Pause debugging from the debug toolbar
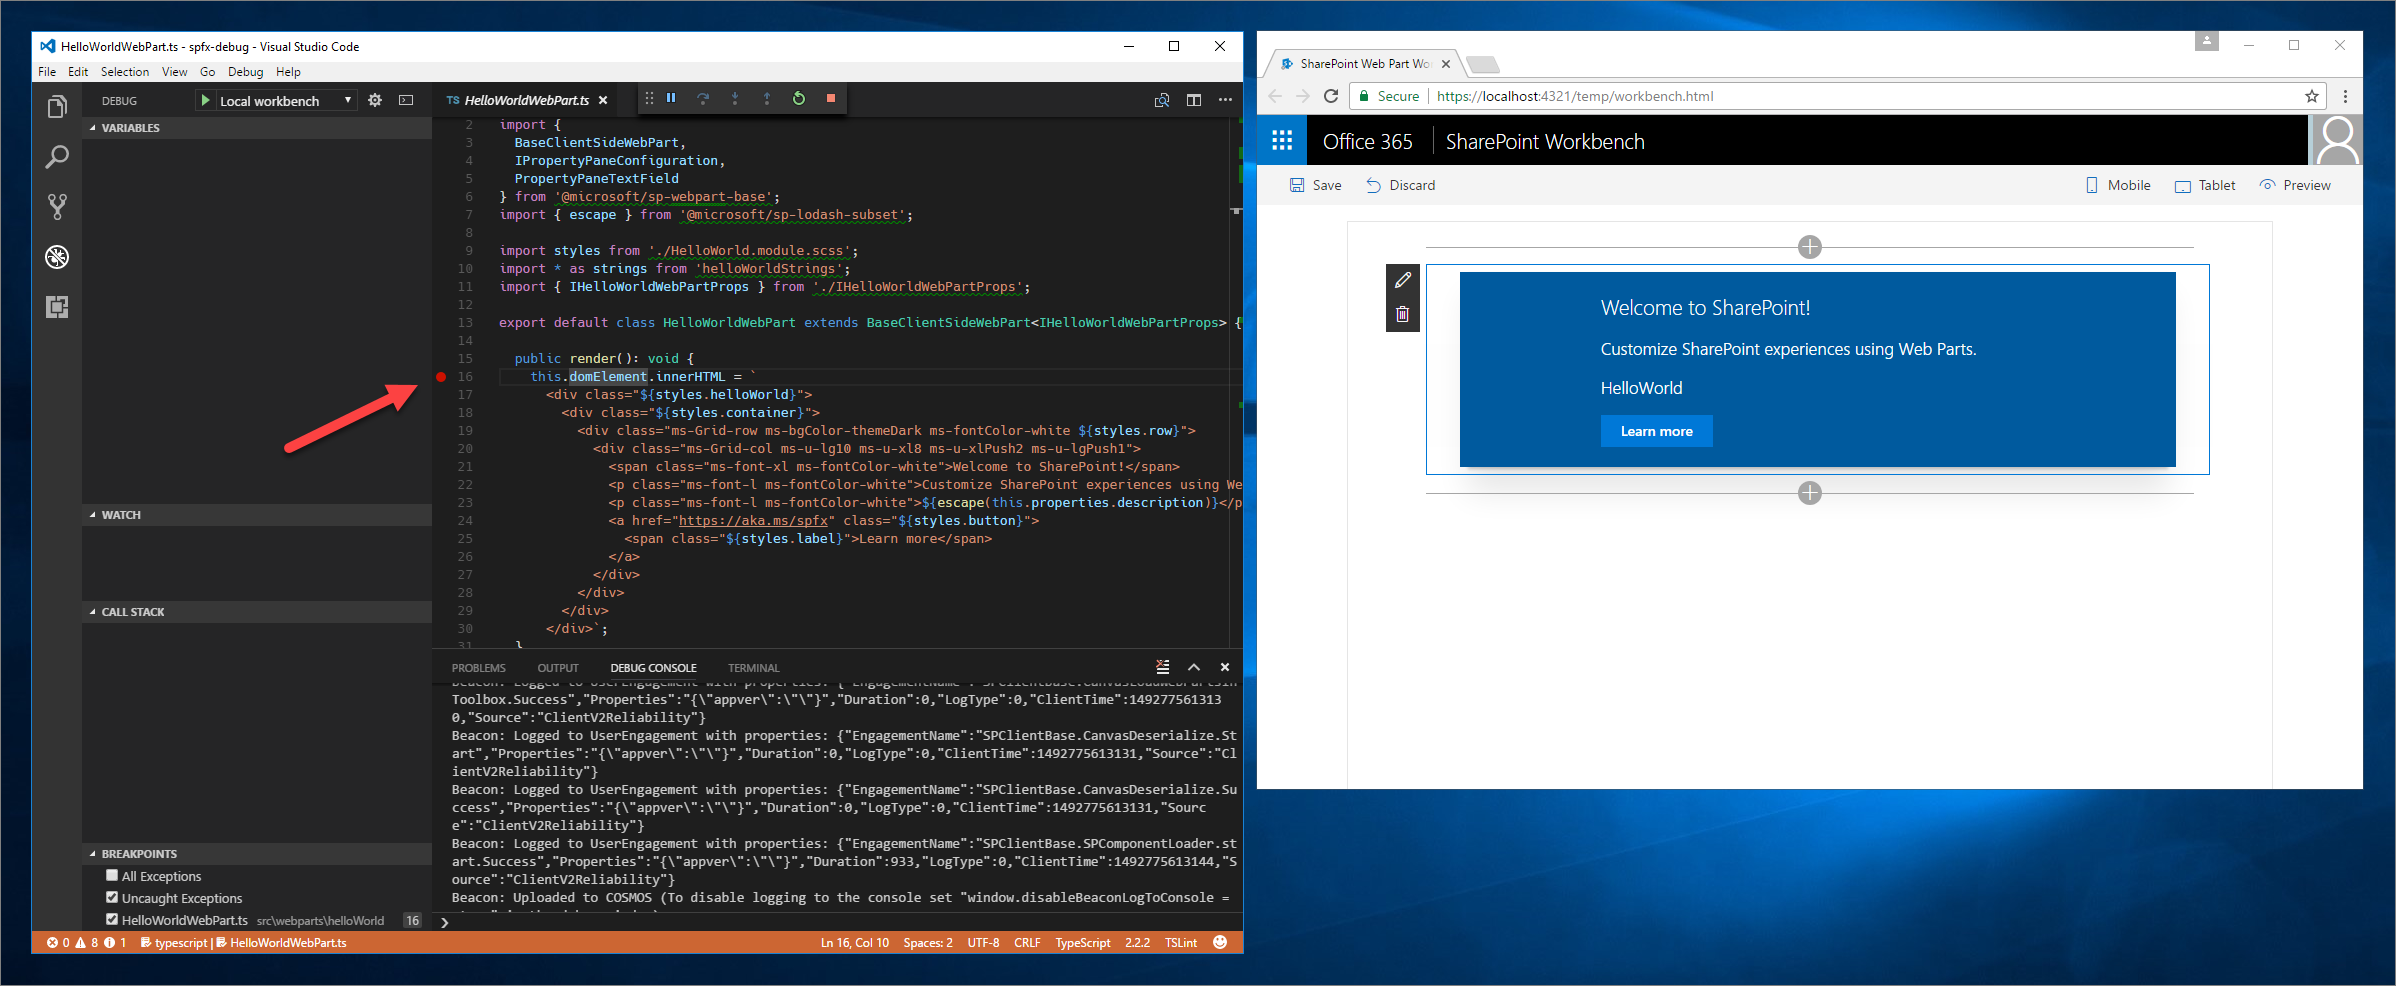2396x986 pixels. coord(671,98)
